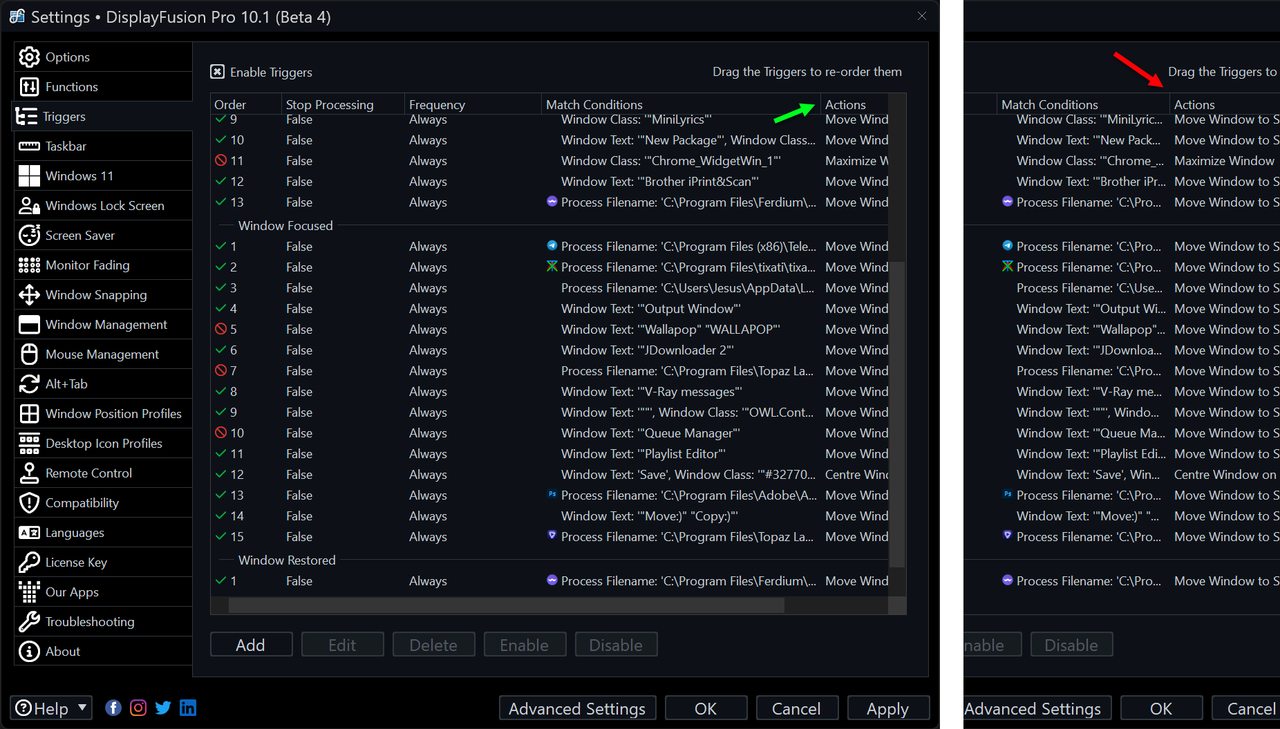Select the 'Output Window' trigger row
The width and height of the screenshot is (1280, 729).
pos(550,309)
